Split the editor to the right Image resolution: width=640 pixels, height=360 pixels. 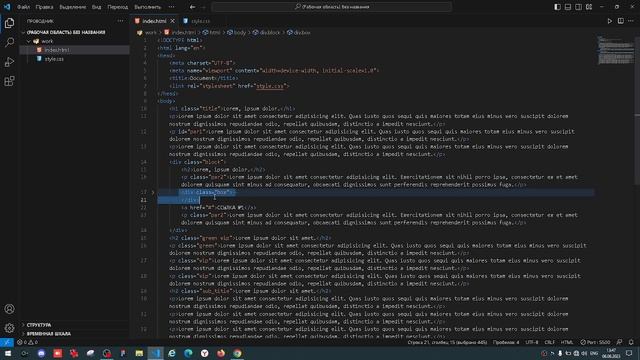(620, 21)
